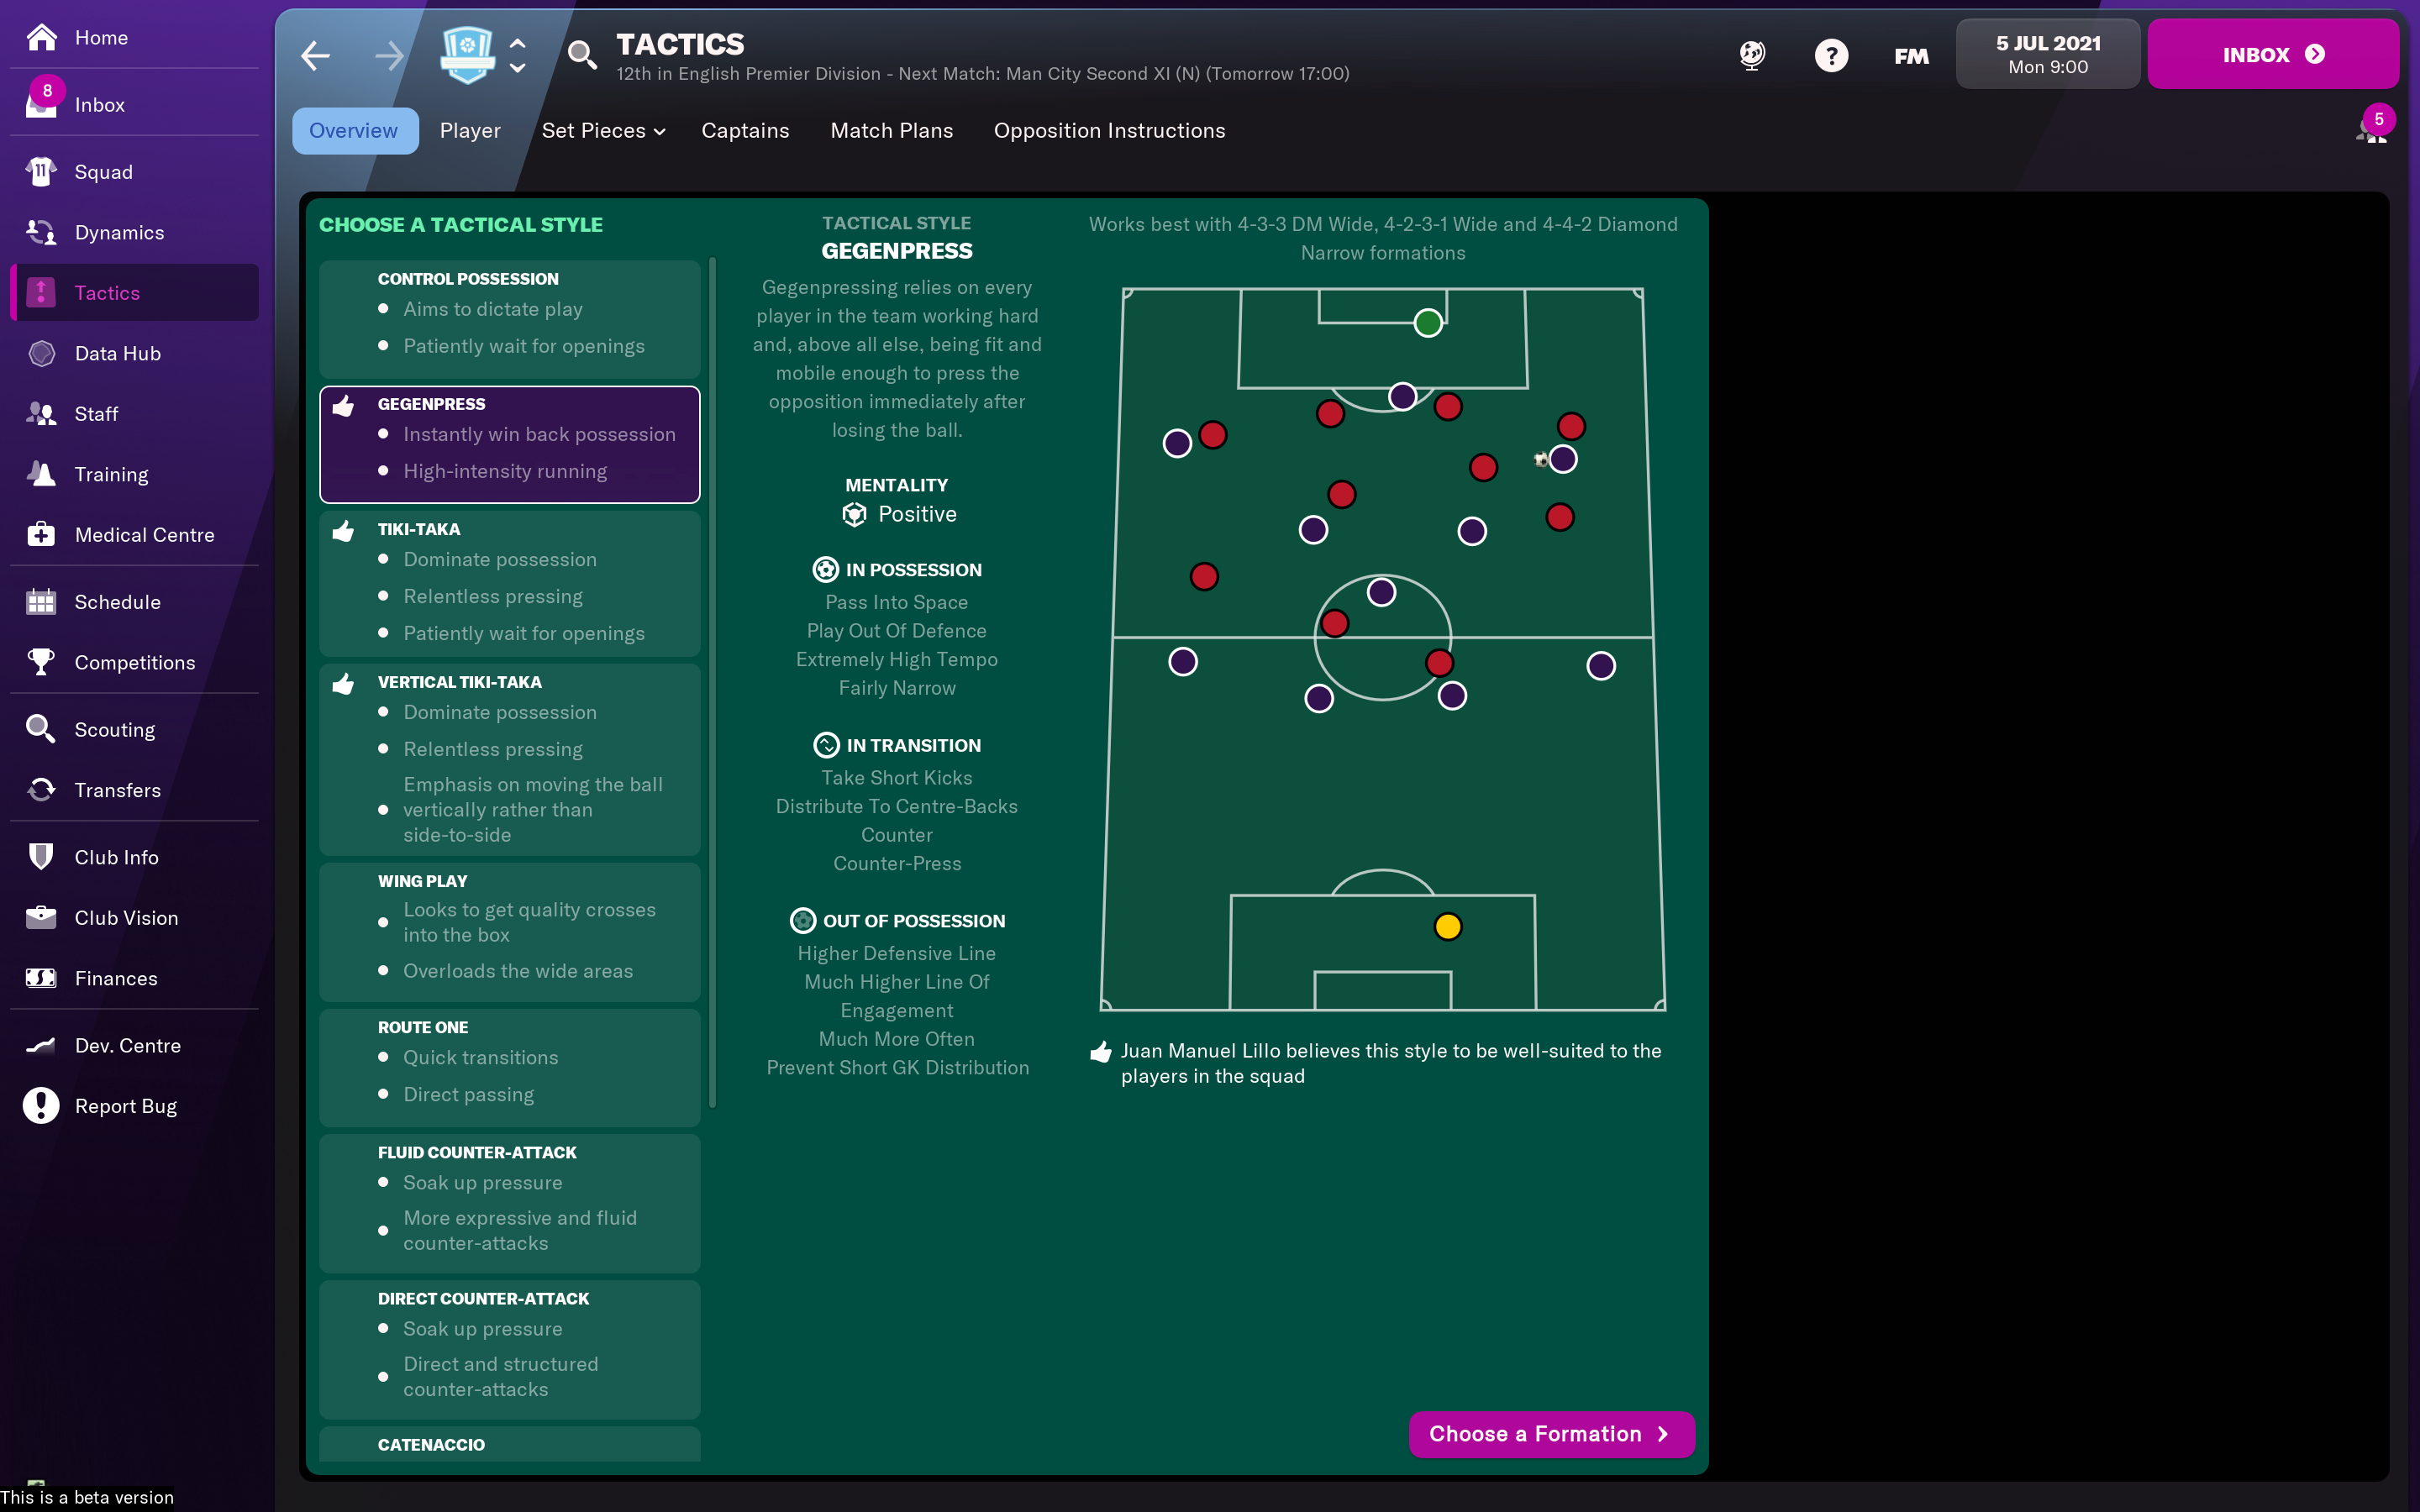The image size is (2420, 1512).
Task: Open the Inbox button top right
Action: click(2274, 54)
